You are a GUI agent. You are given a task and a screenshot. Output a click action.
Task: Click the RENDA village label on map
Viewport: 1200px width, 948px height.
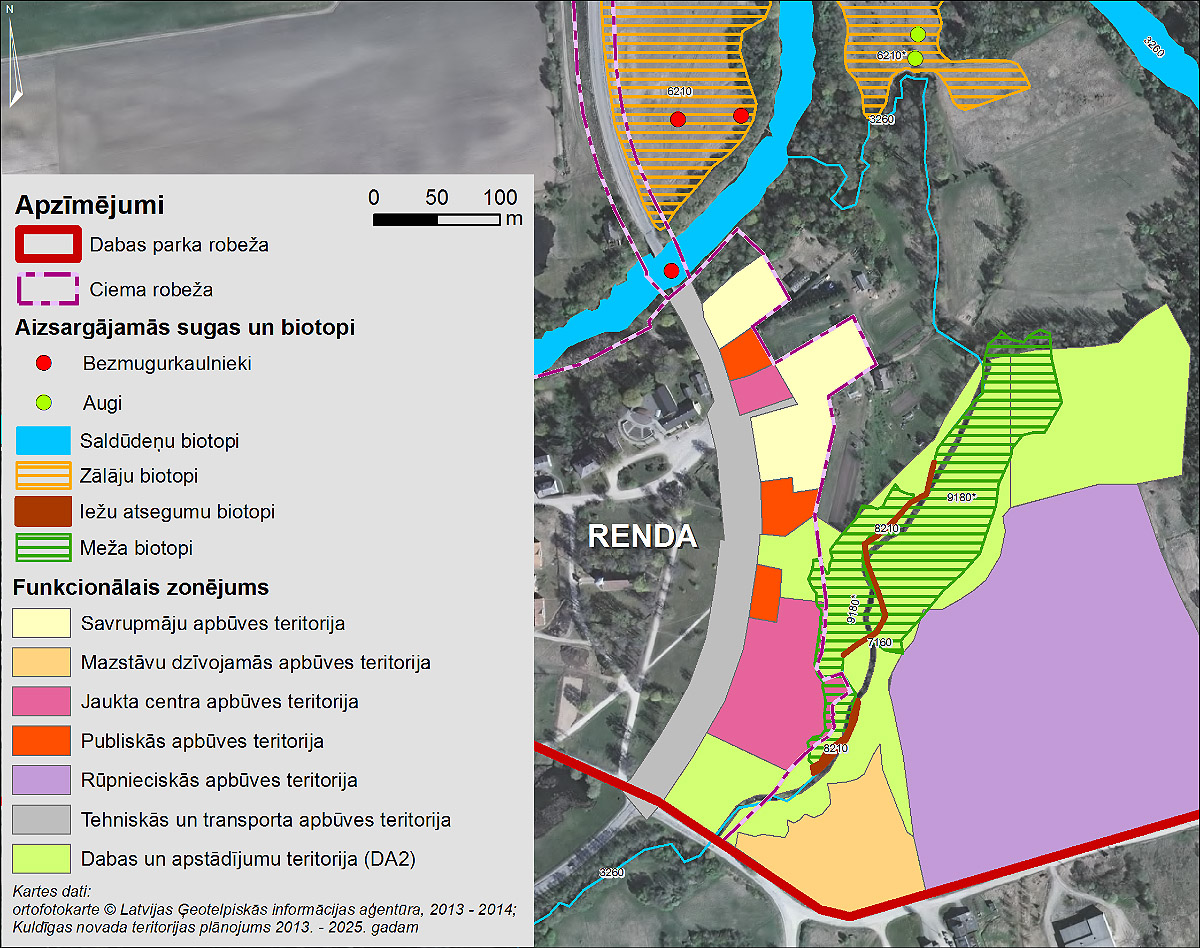tap(642, 536)
